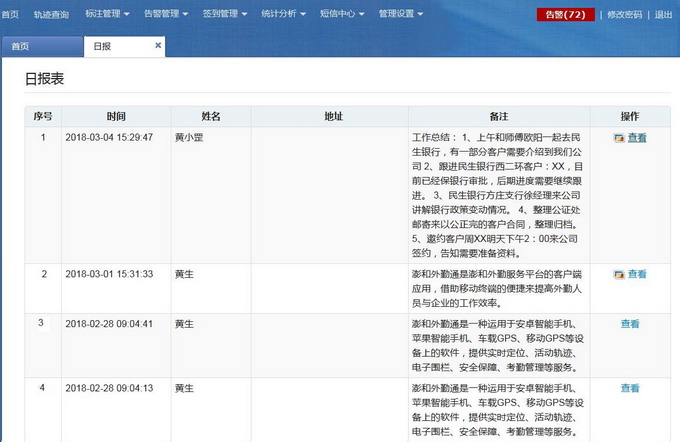Click the 退出 logout link
The width and height of the screenshot is (680, 442).
663,15
